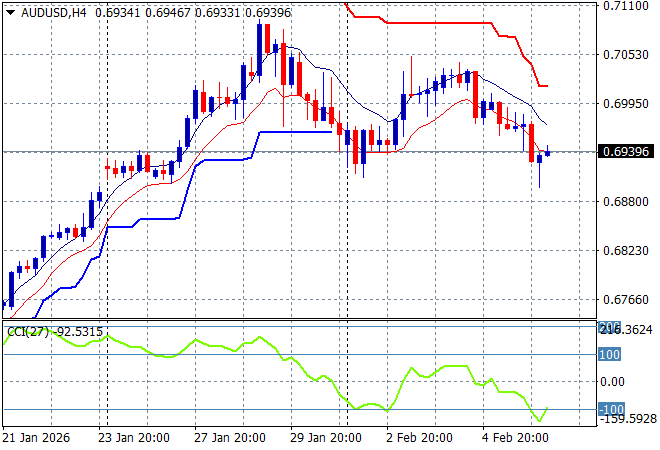This screenshot has height=450, width=660.
Task: Open the chart menu triangle beside AUDUSD,H4
Action: [x=11, y=13]
